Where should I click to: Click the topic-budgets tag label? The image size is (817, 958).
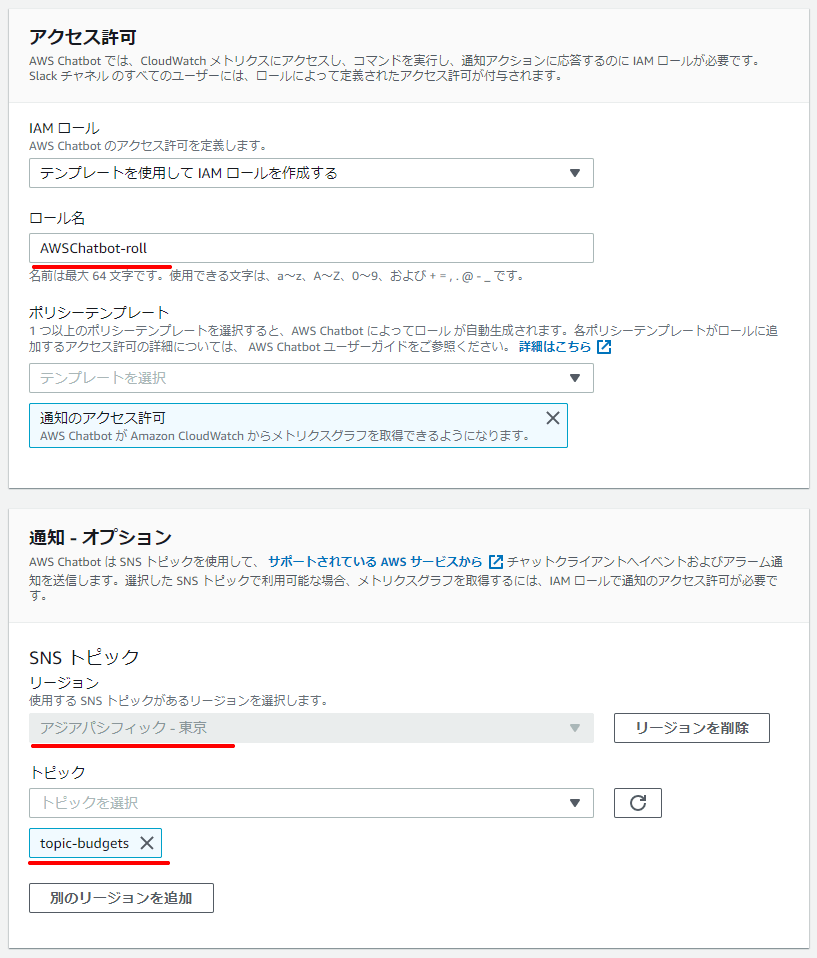[84, 843]
